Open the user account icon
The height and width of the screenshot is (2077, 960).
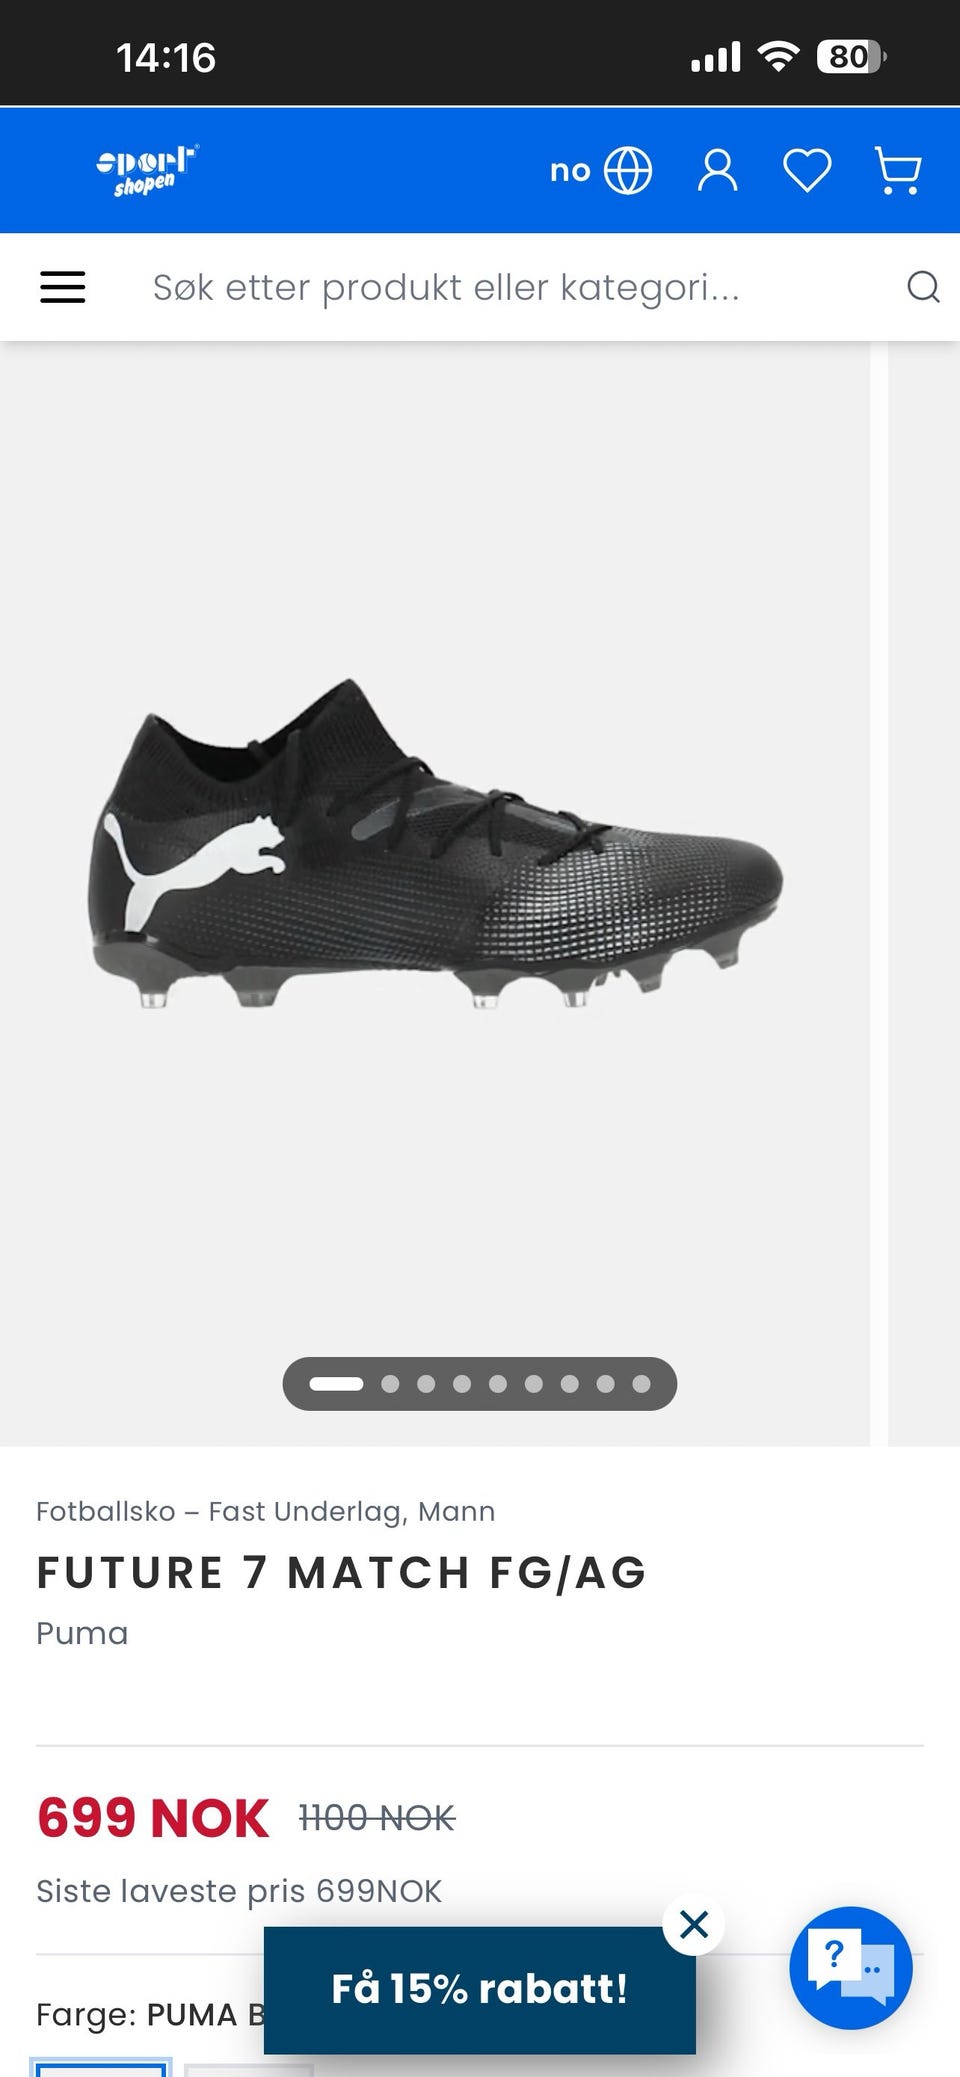coord(717,170)
